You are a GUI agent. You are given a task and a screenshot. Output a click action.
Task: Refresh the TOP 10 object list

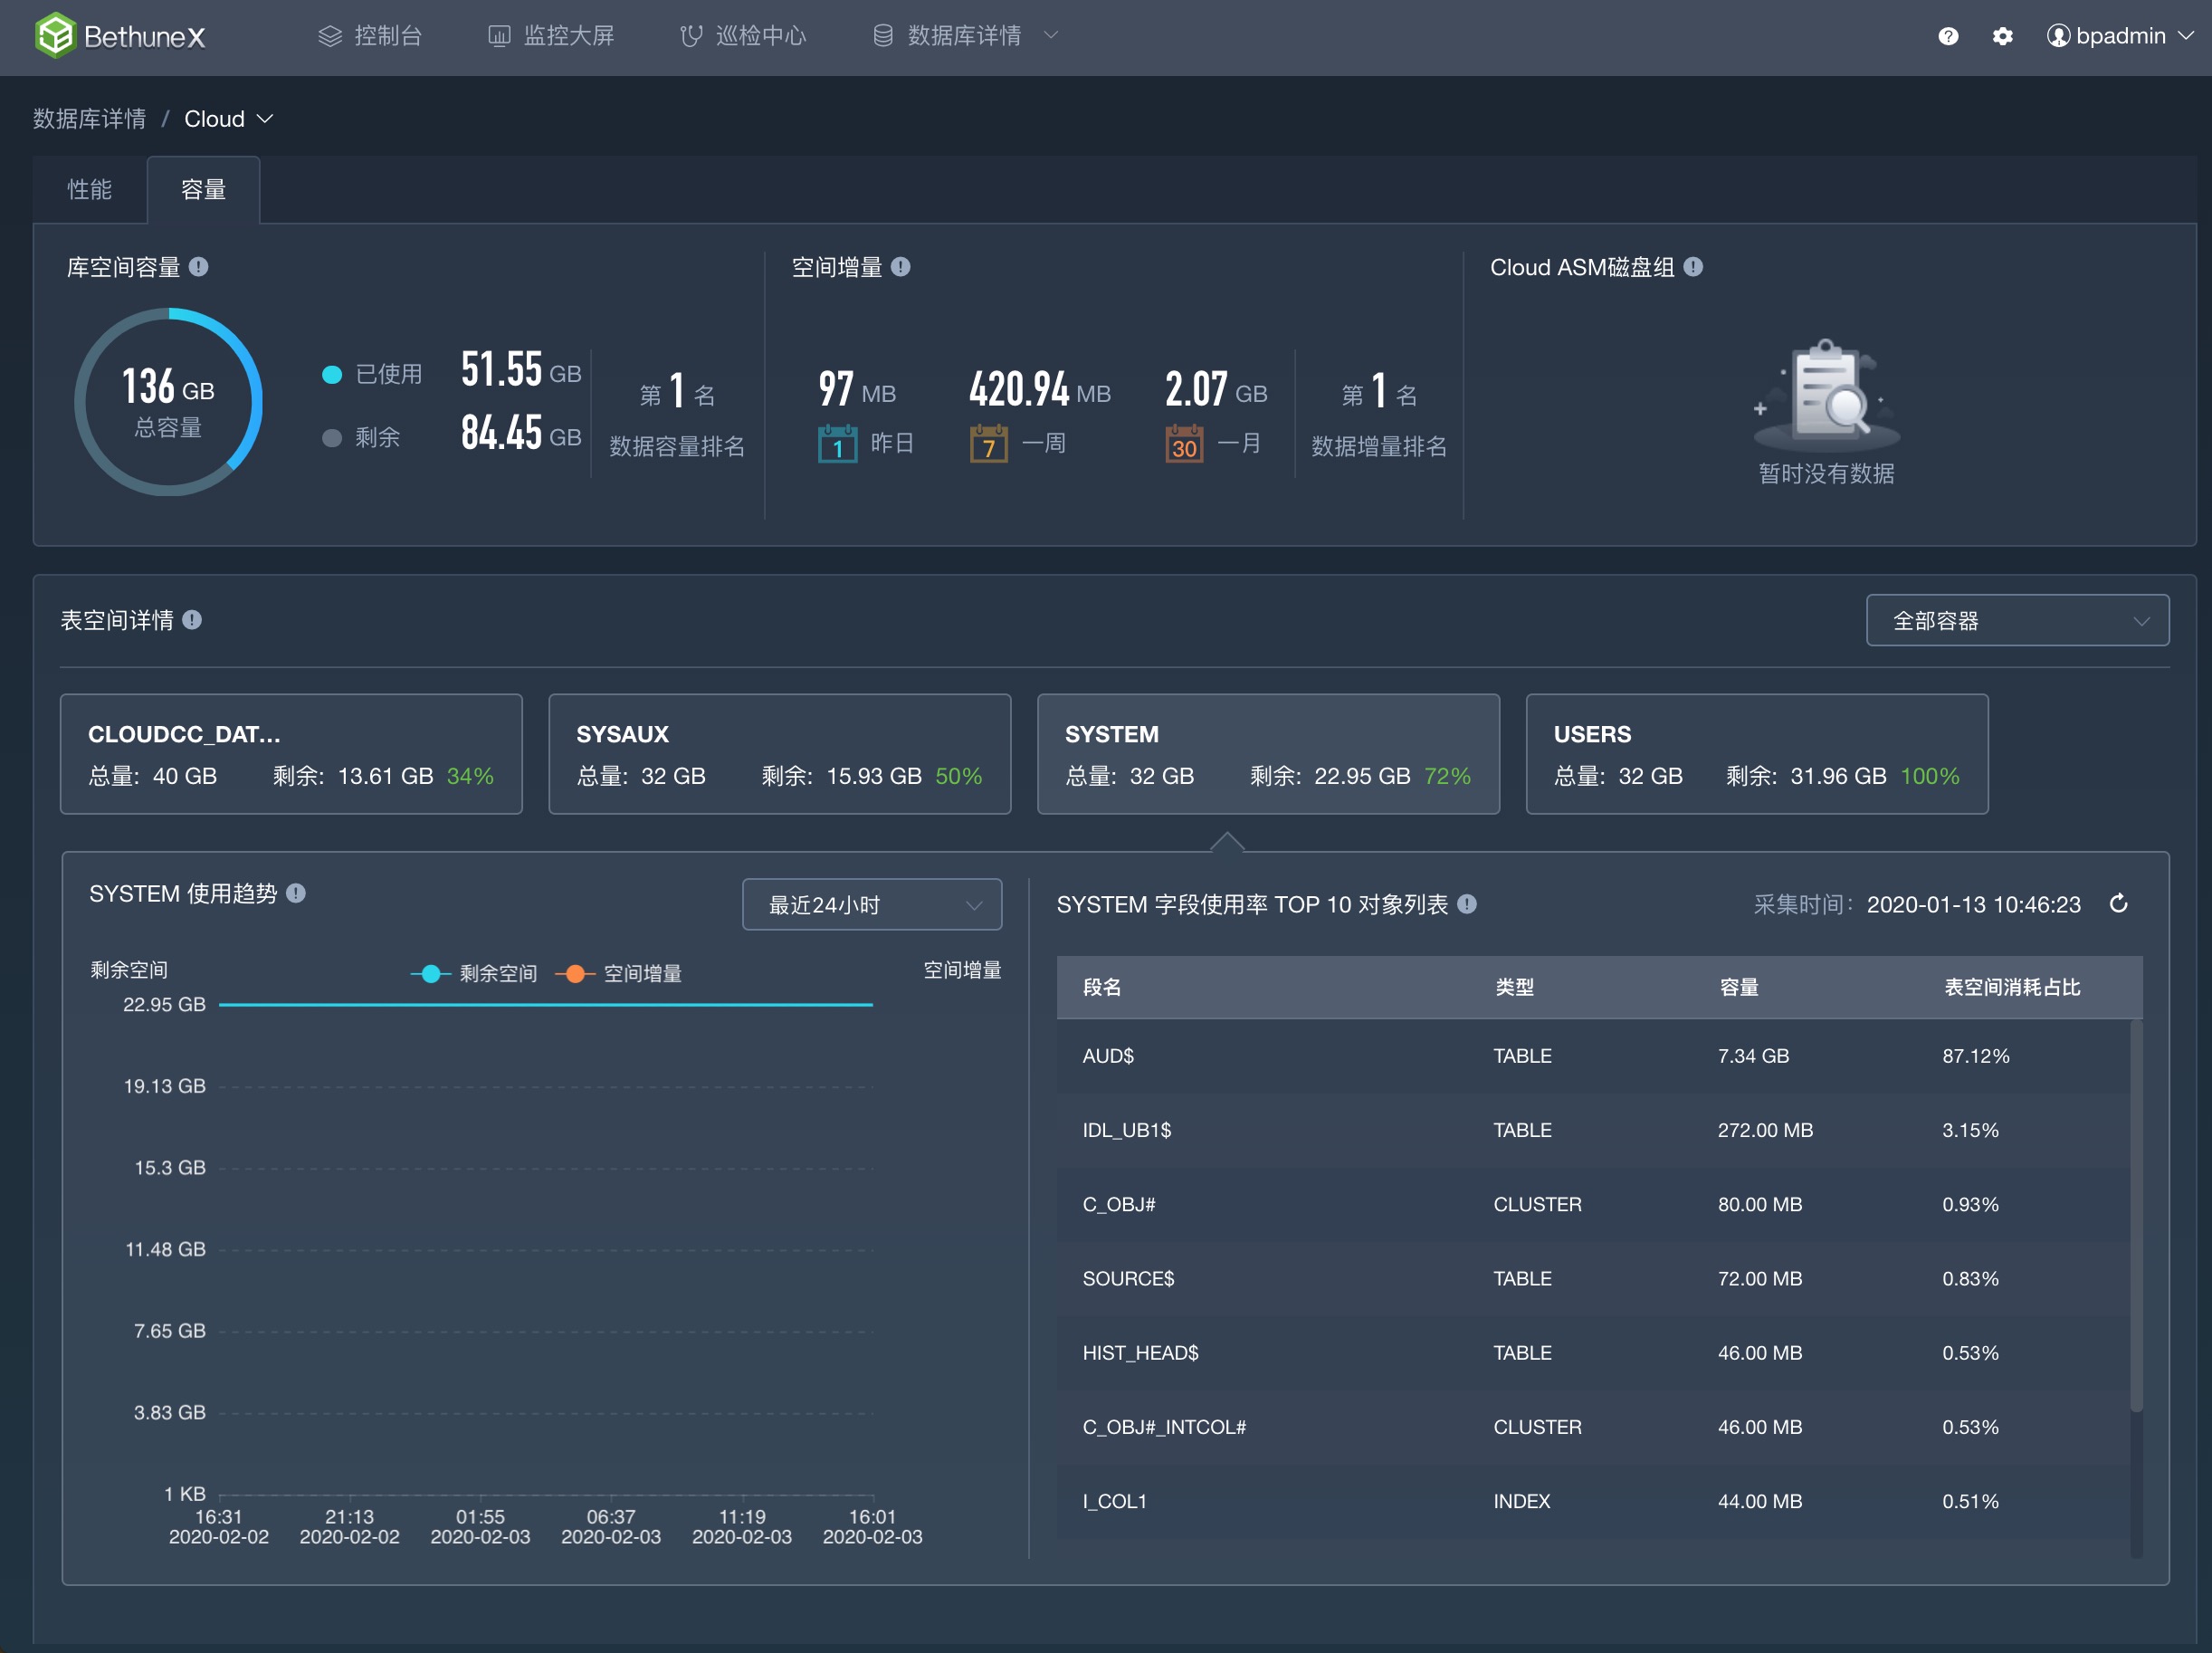pyautogui.click(x=2118, y=904)
